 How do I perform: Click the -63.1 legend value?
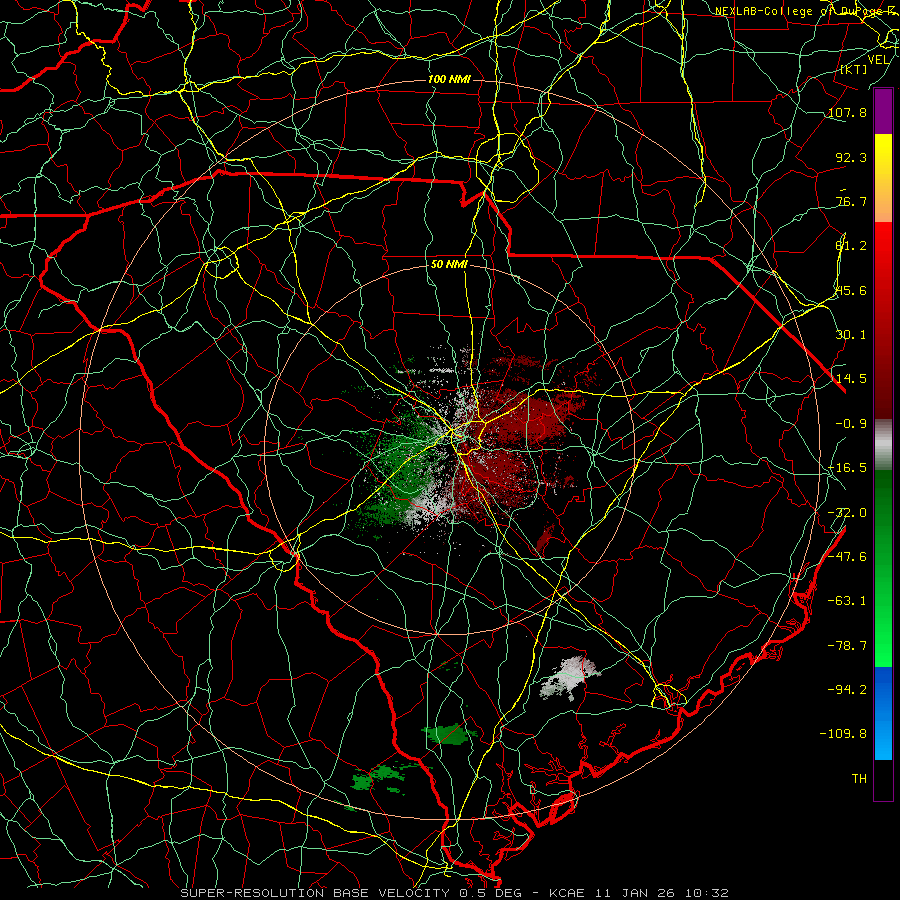click(847, 601)
